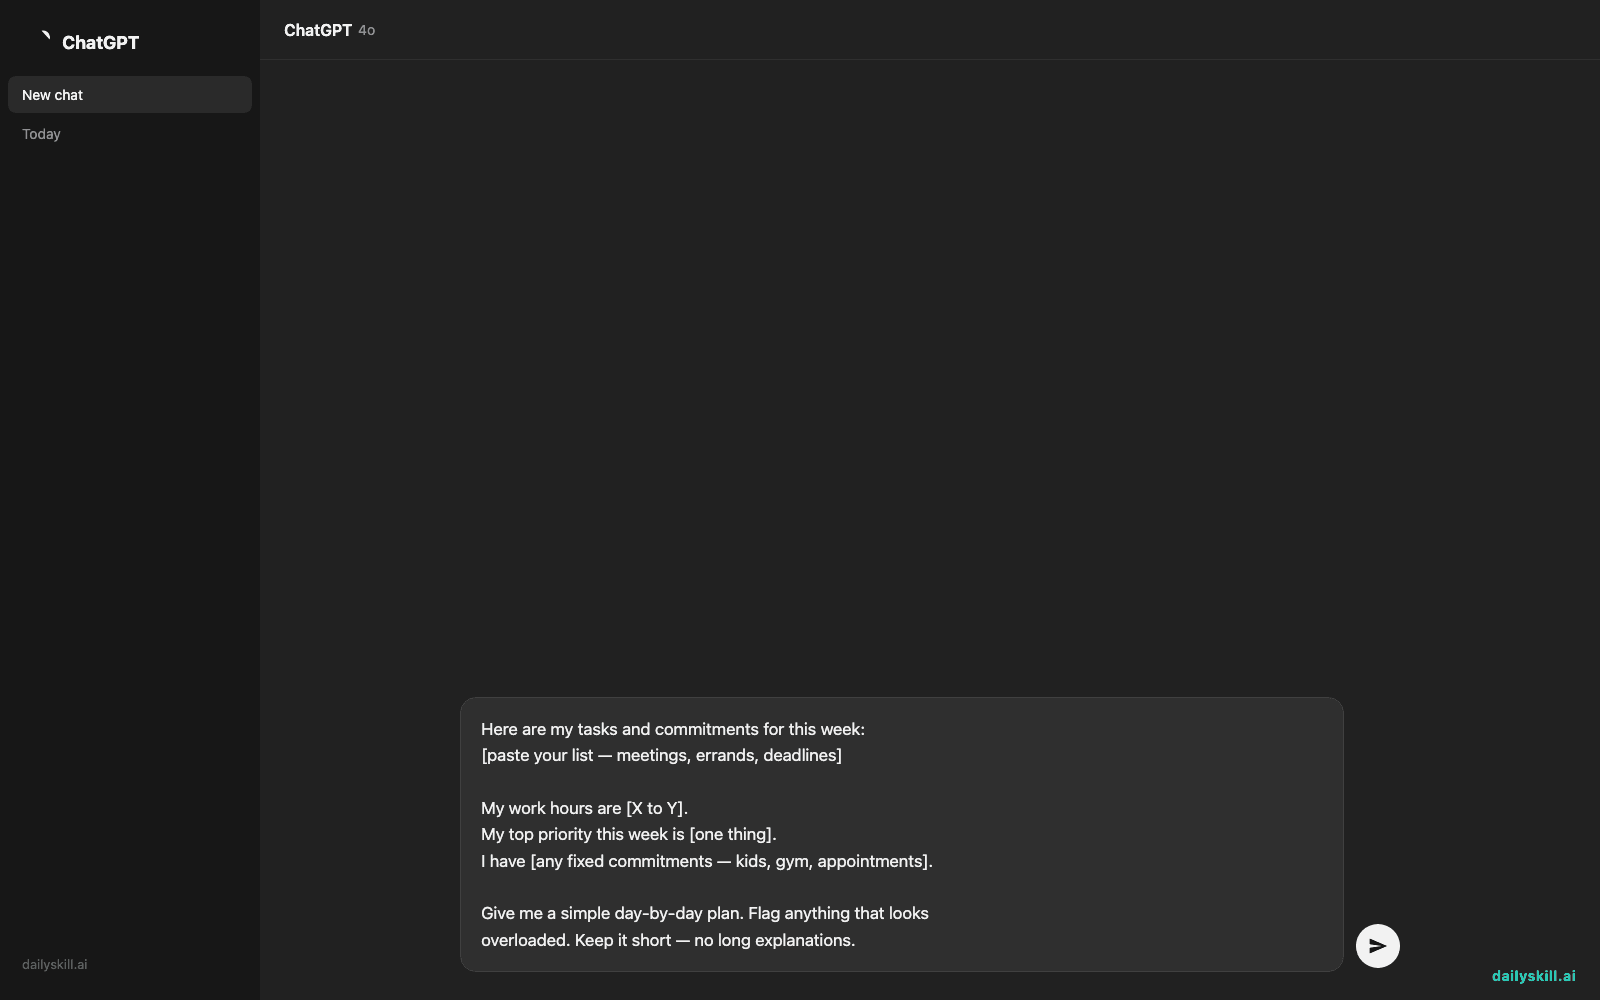
Task: Place cursor on "[paste your list" placeholder line
Action: pyautogui.click(x=661, y=755)
